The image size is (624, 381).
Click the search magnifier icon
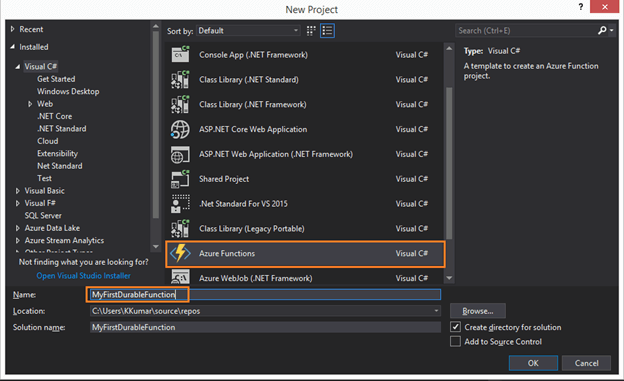click(602, 30)
